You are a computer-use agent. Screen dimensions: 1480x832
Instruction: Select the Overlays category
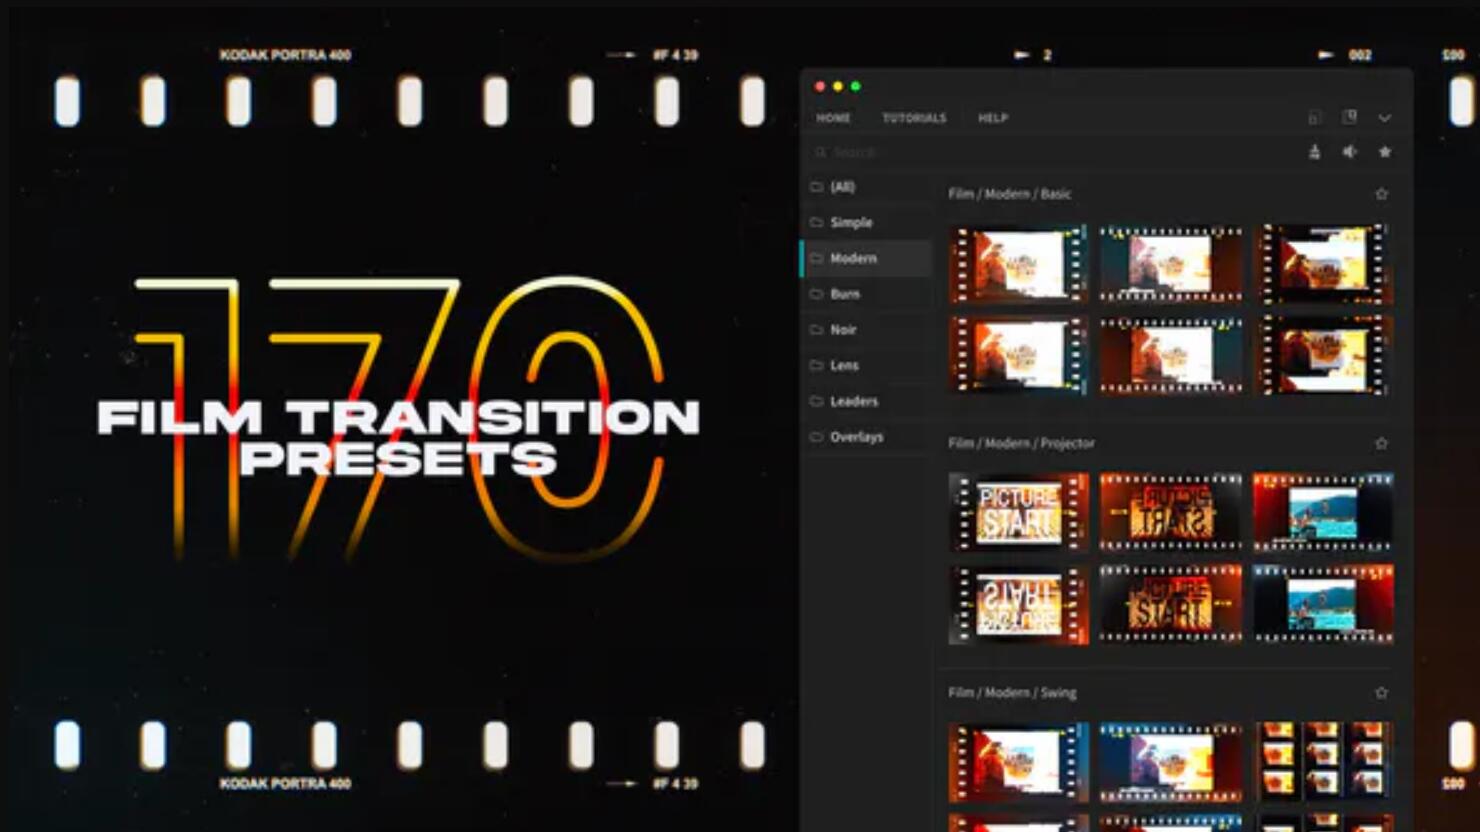point(866,437)
